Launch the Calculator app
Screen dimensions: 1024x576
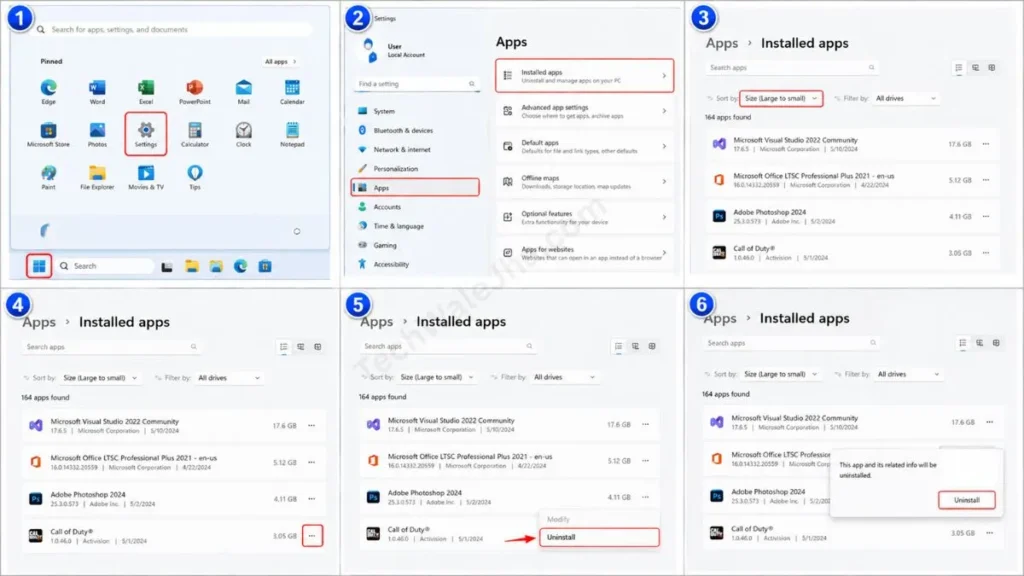(x=195, y=135)
